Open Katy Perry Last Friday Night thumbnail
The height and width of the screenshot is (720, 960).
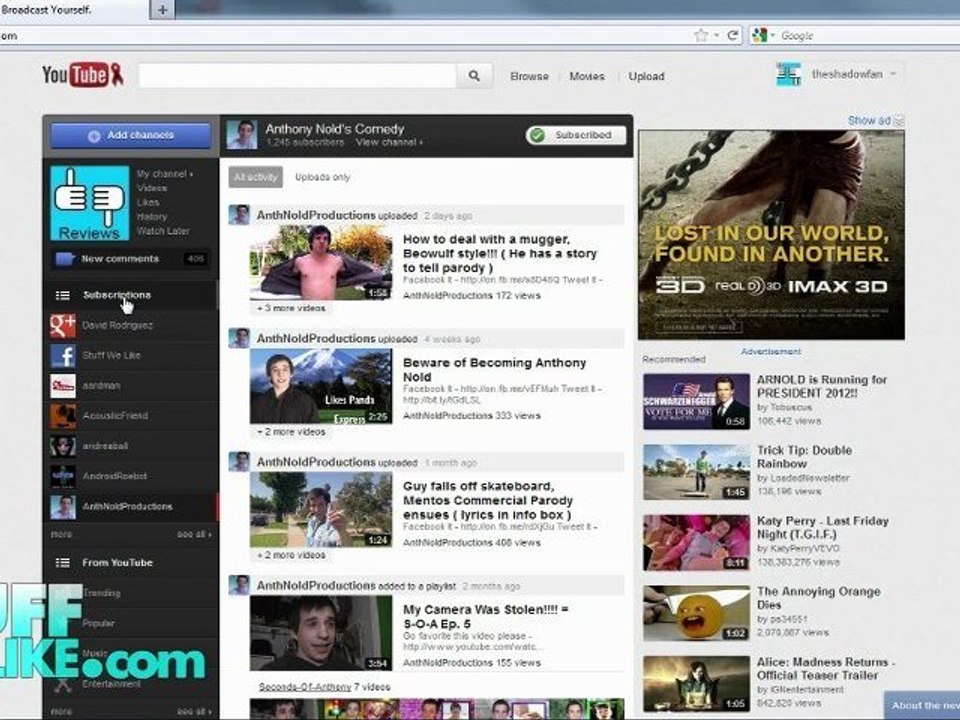[696, 542]
